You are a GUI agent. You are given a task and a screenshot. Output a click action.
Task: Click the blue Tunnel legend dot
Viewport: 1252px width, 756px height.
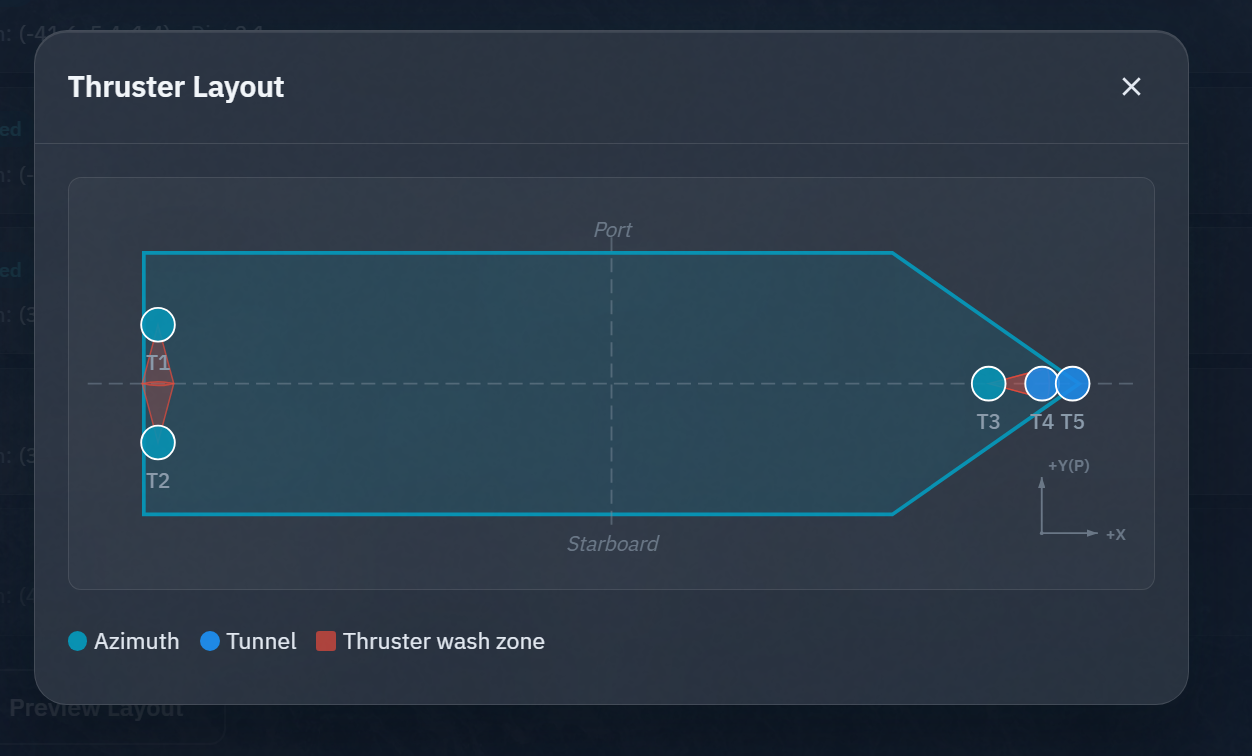pos(210,641)
